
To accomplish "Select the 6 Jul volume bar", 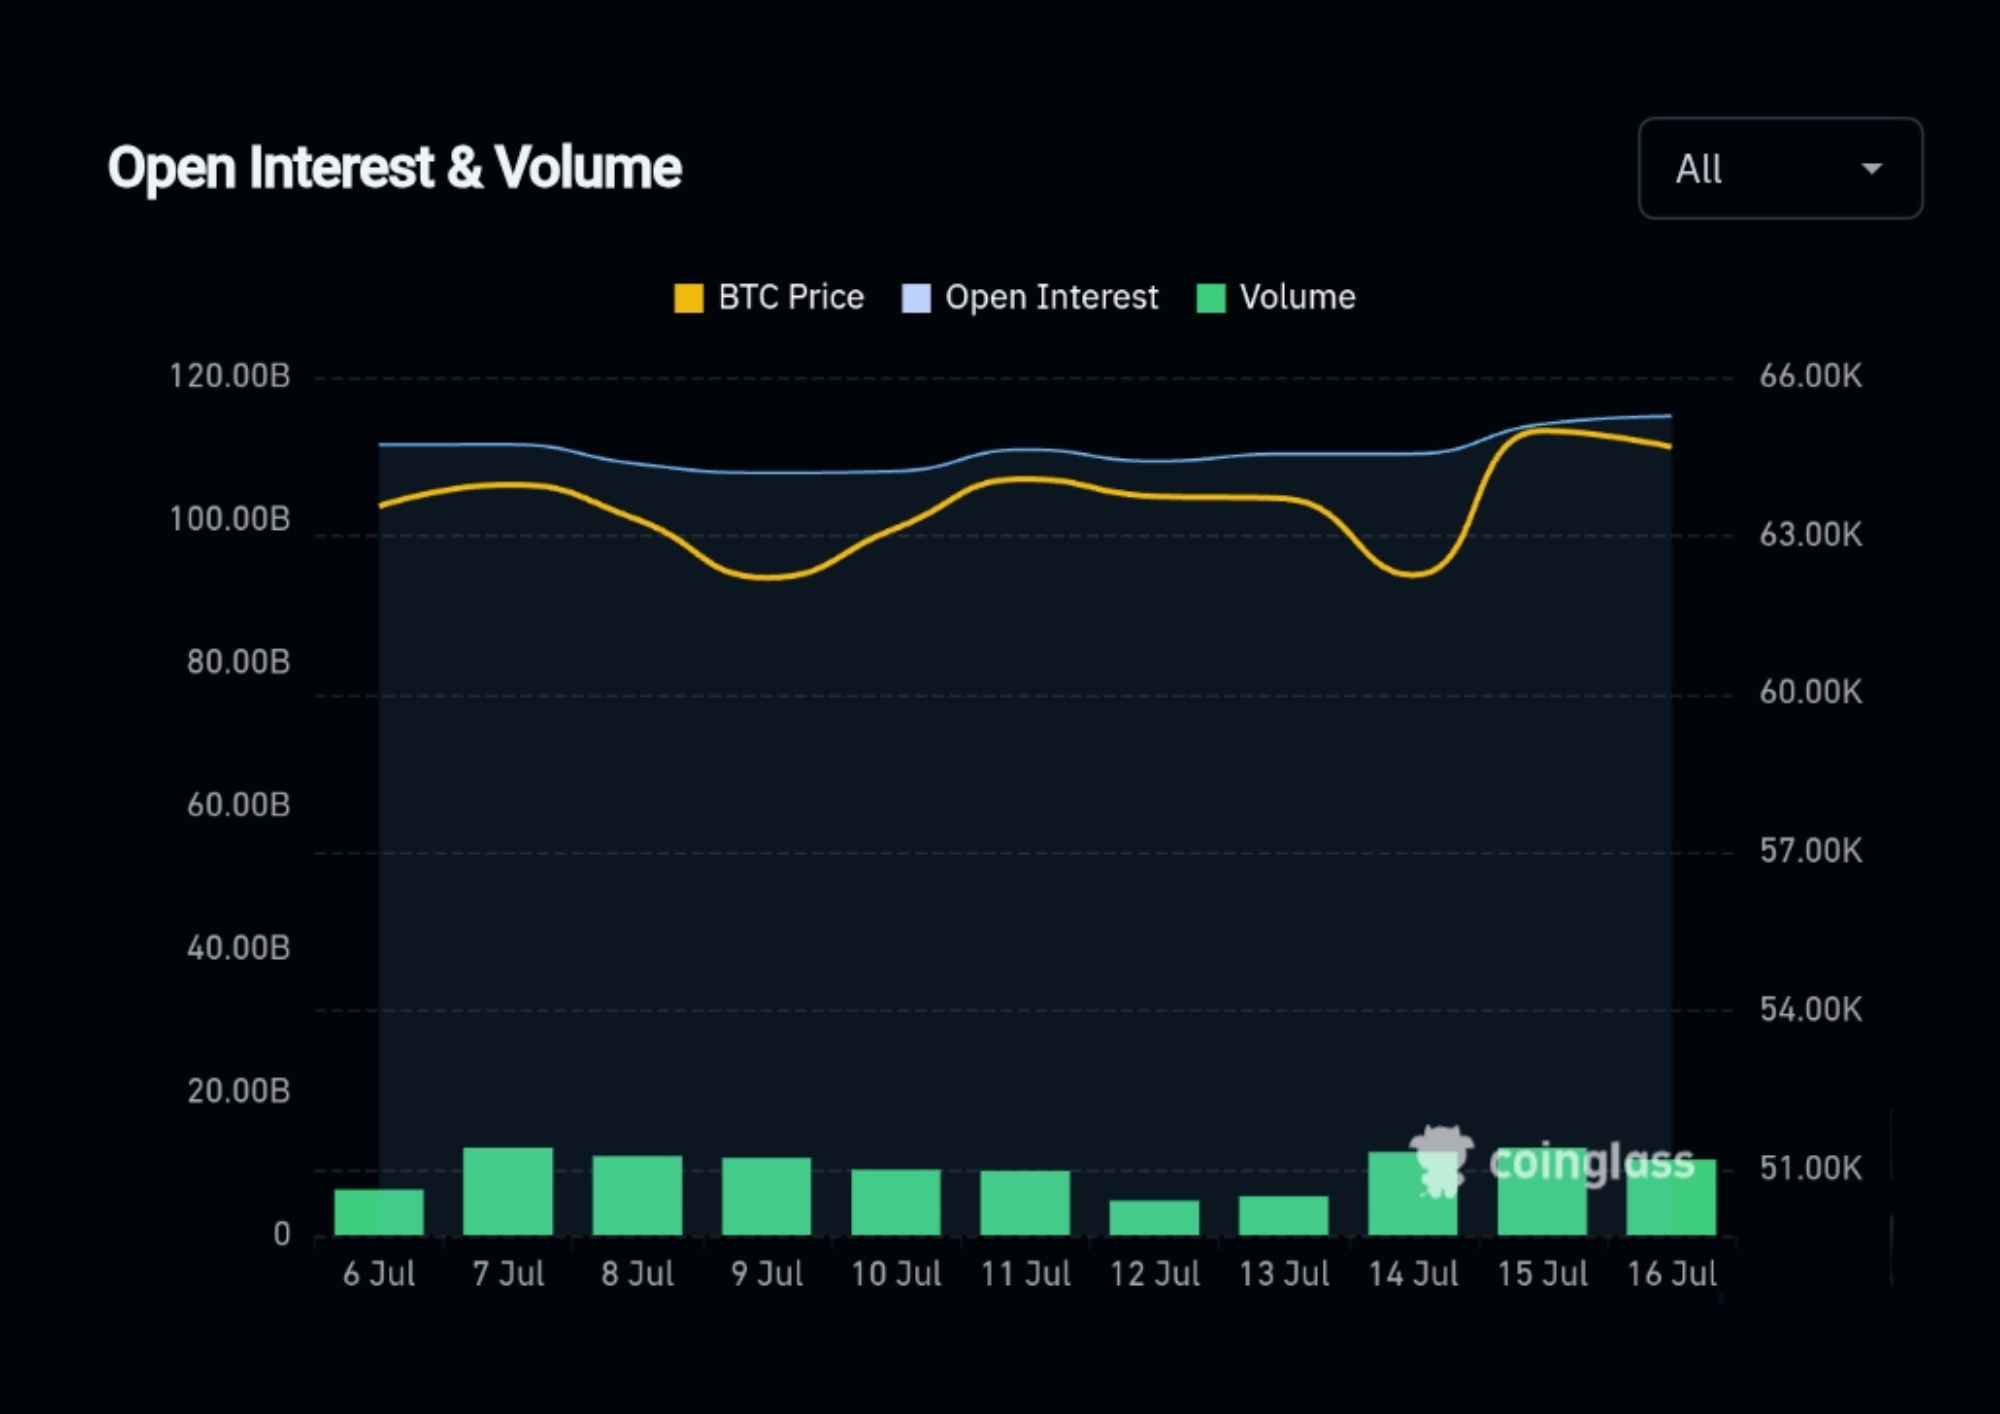I will (379, 1212).
